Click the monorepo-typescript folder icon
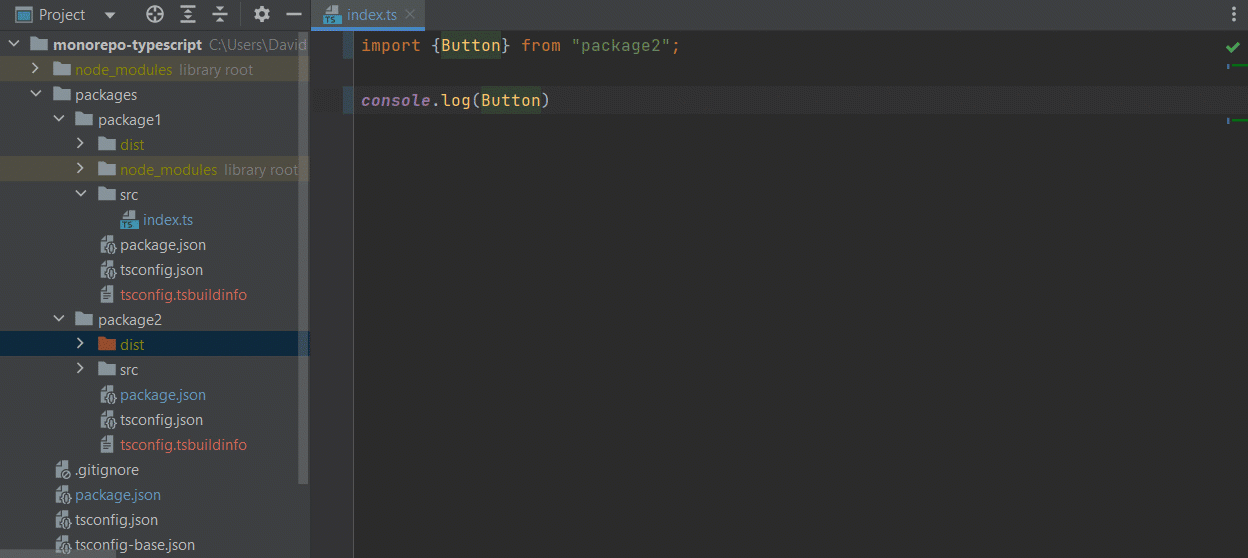Screen dimensions: 1248x558 [x=39, y=44]
